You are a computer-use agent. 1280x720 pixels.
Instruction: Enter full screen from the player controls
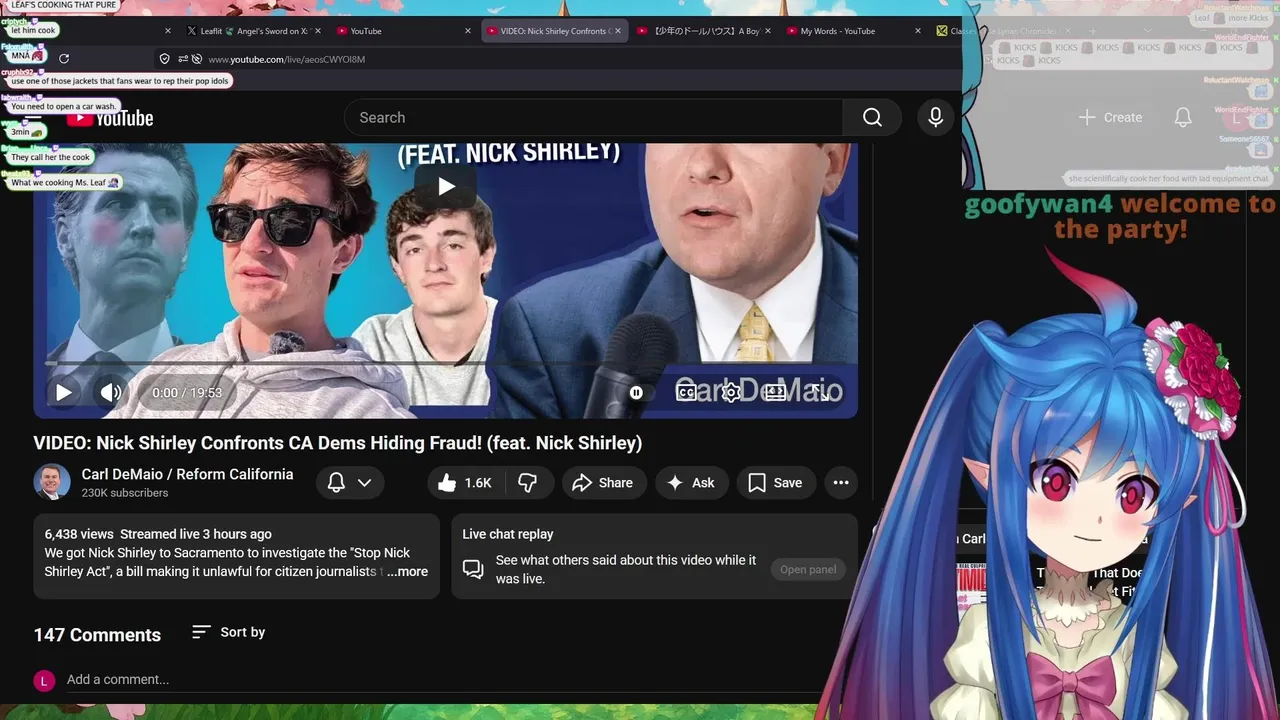[x=819, y=393]
